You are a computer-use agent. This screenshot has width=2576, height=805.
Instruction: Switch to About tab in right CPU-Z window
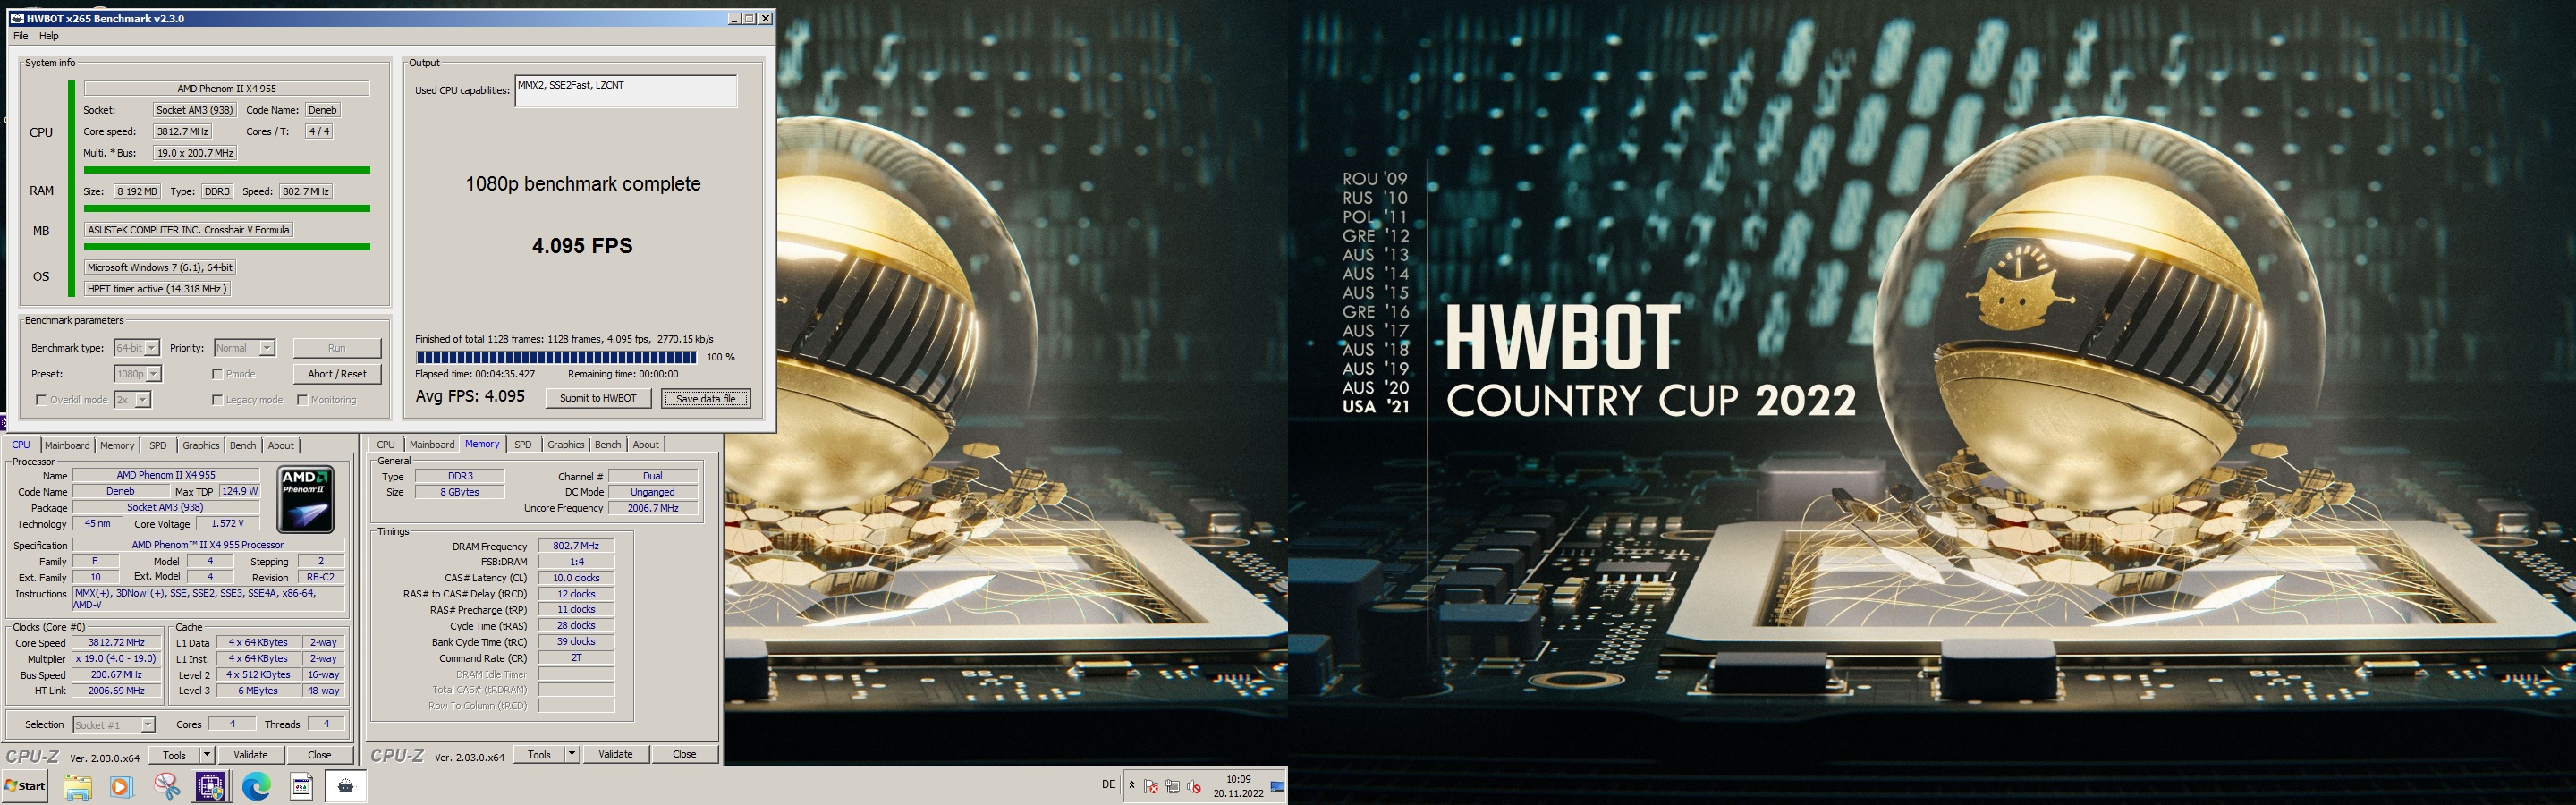point(646,445)
